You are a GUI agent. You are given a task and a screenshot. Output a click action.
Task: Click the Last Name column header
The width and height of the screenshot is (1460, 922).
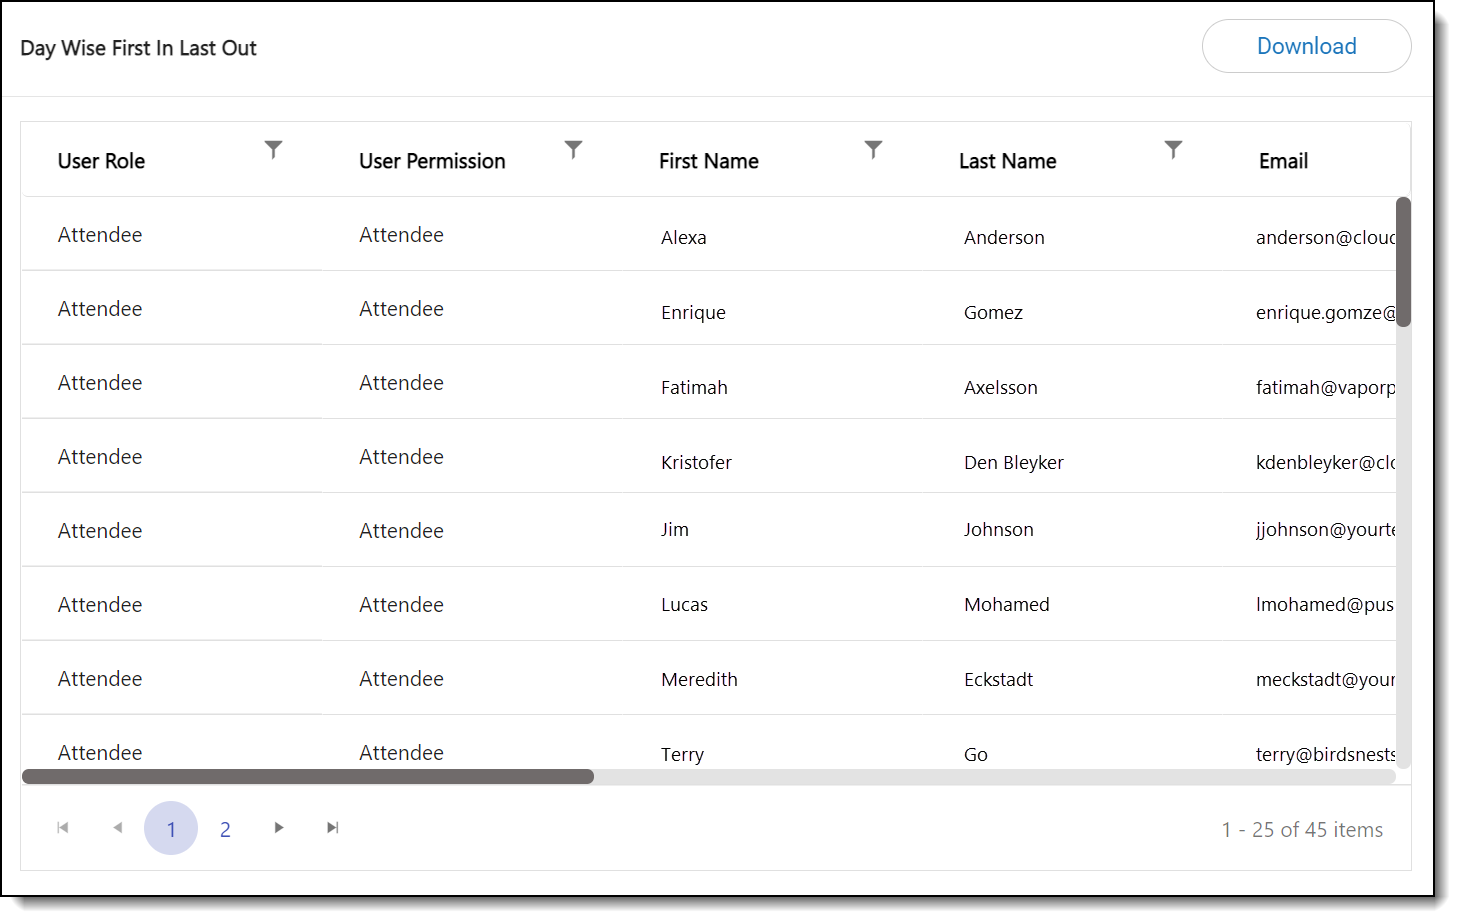pos(1007,161)
